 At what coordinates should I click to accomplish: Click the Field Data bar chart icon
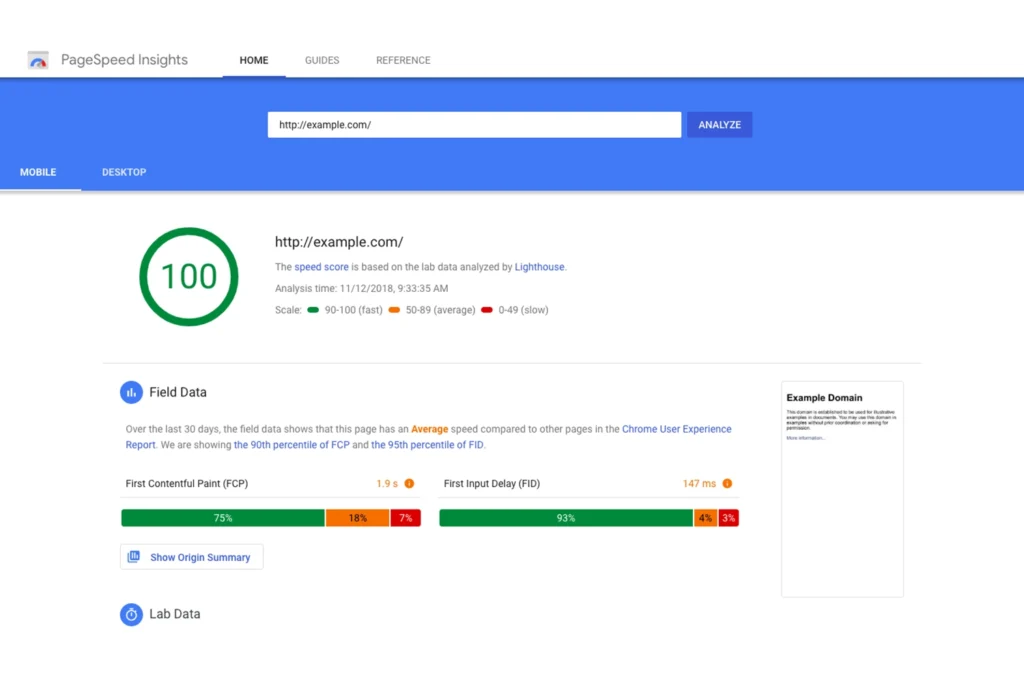coord(131,392)
